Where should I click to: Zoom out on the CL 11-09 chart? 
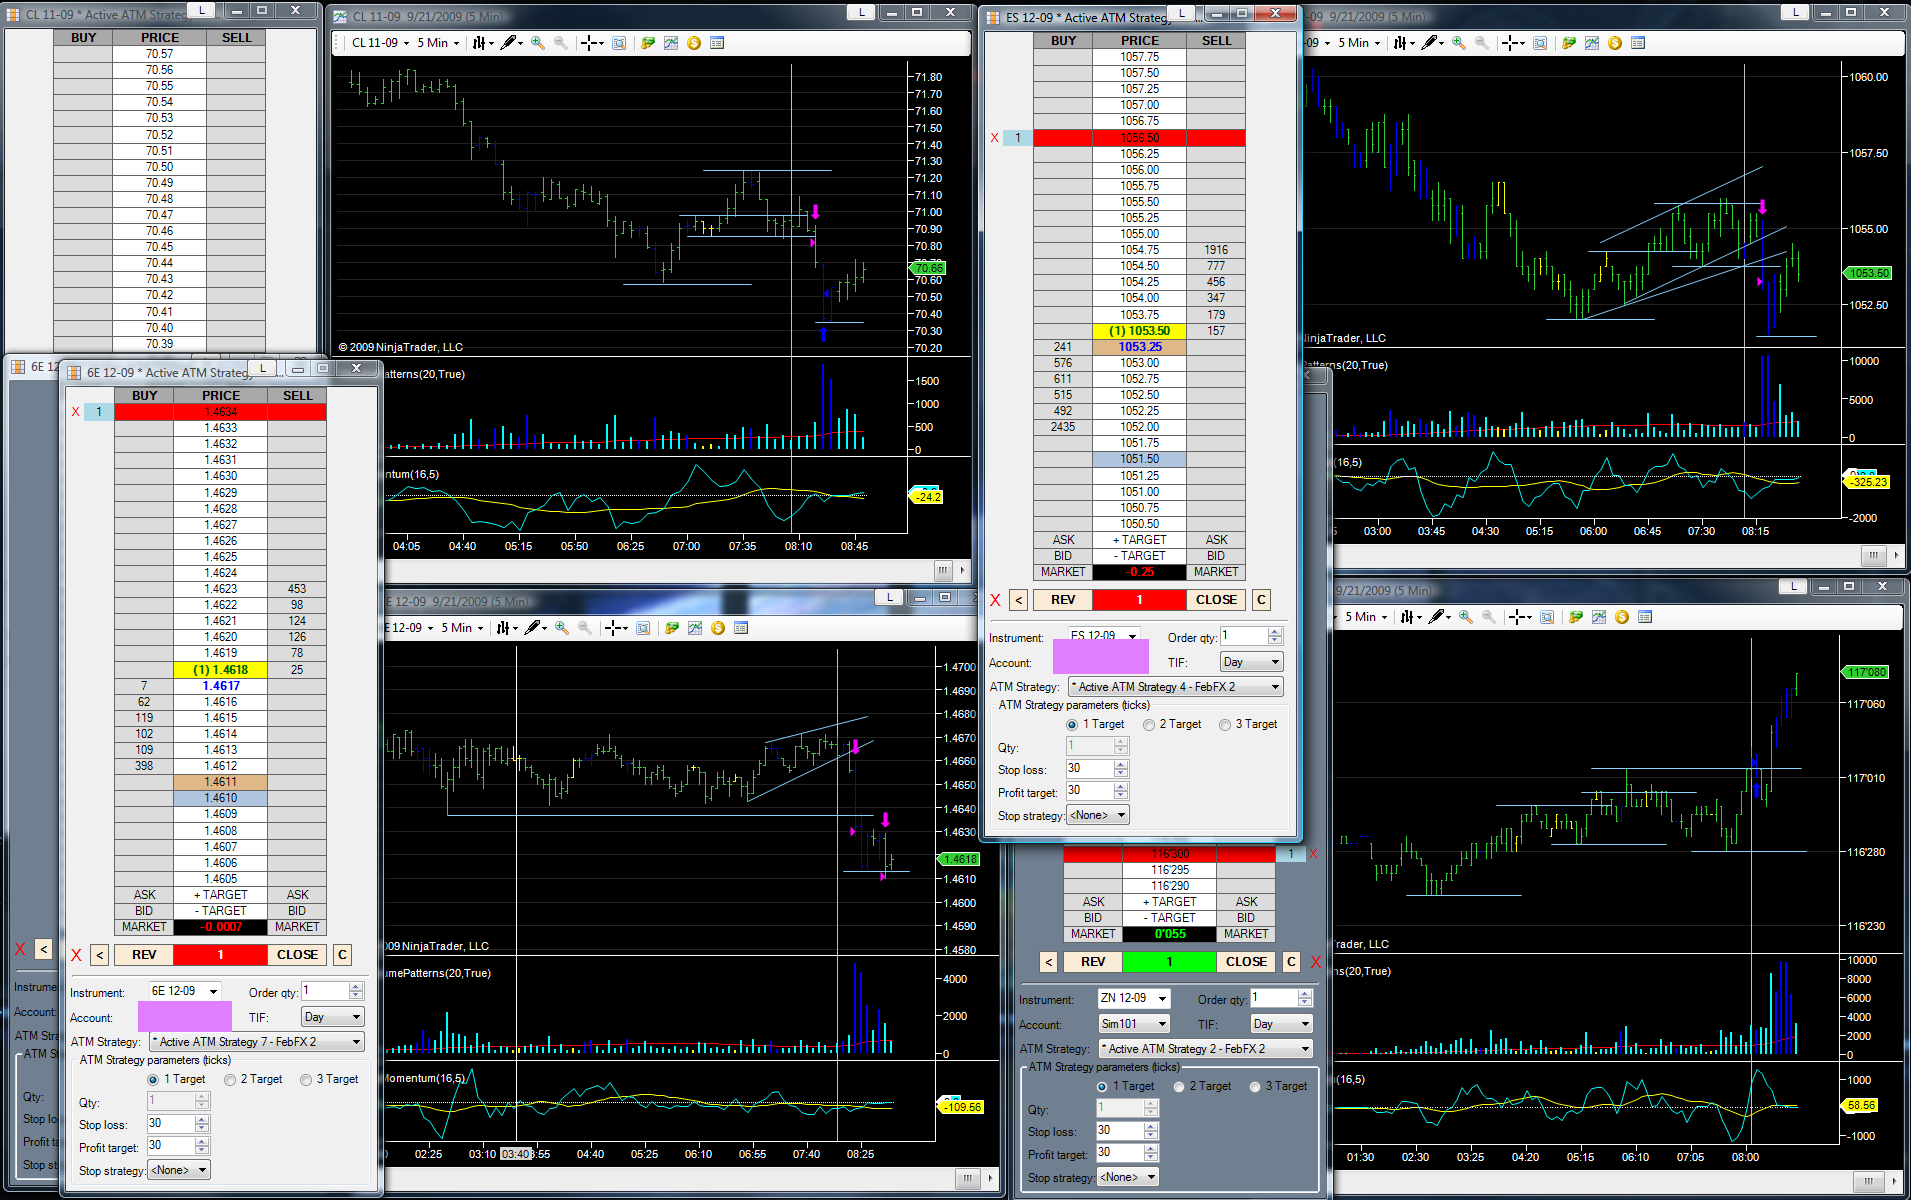(x=561, y=43)
